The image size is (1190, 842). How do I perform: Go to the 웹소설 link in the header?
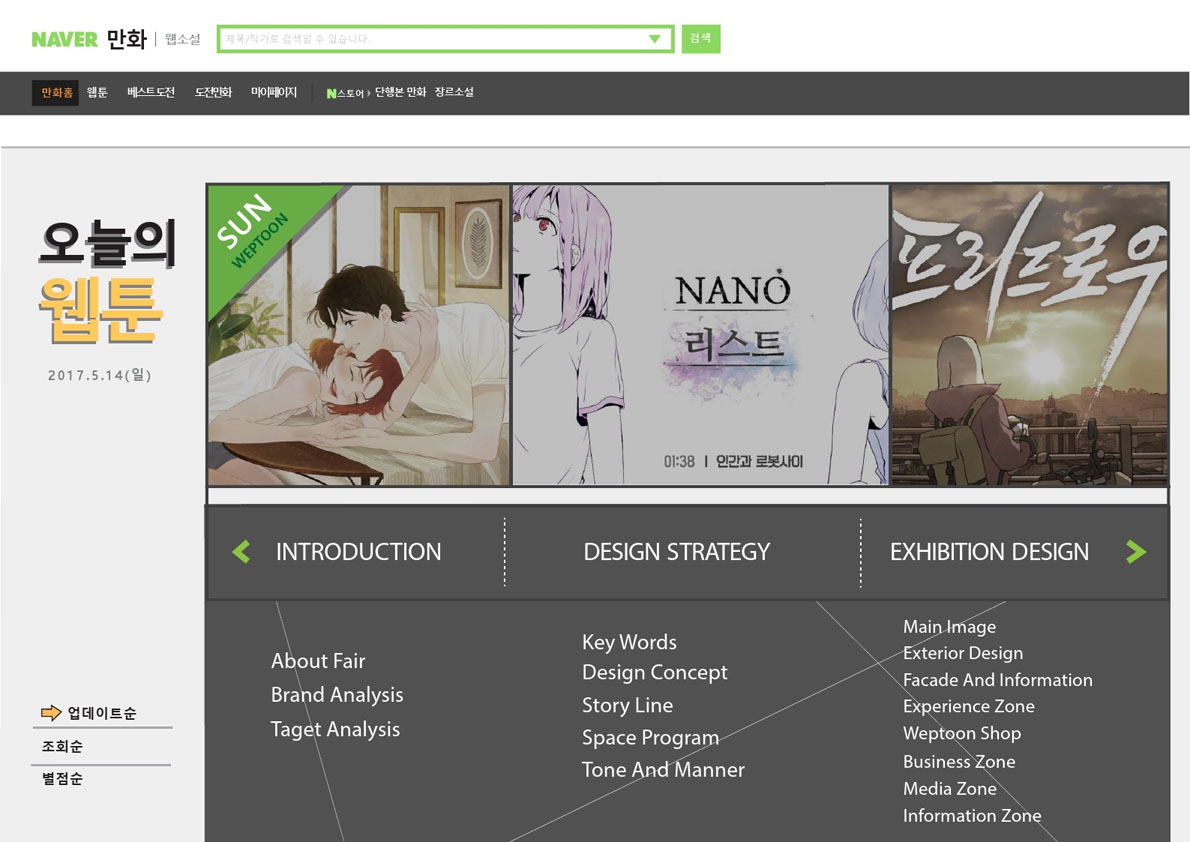pos(183,39)
